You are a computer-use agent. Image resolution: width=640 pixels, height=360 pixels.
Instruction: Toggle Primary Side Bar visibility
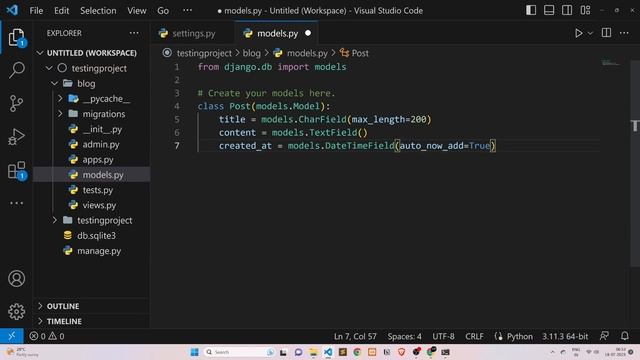pyautogui.click(x=531, y=10)
